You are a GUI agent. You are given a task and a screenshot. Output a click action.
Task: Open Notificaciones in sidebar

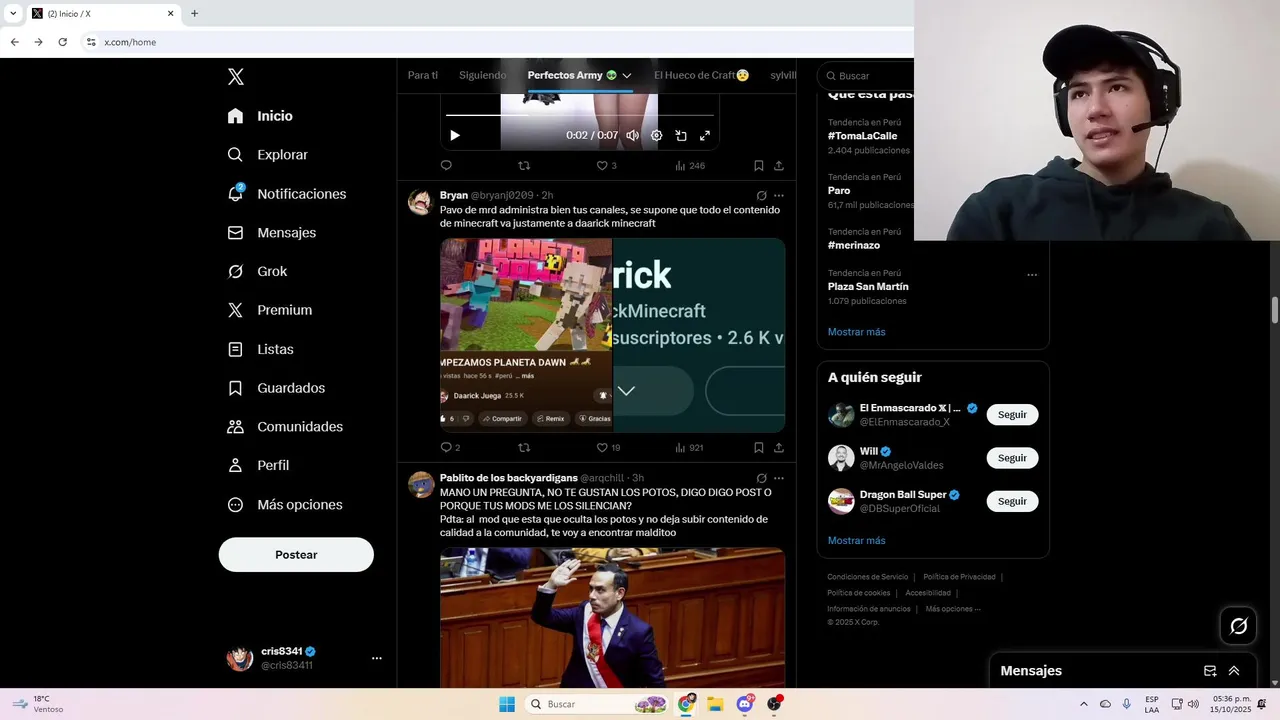(286, 194)
